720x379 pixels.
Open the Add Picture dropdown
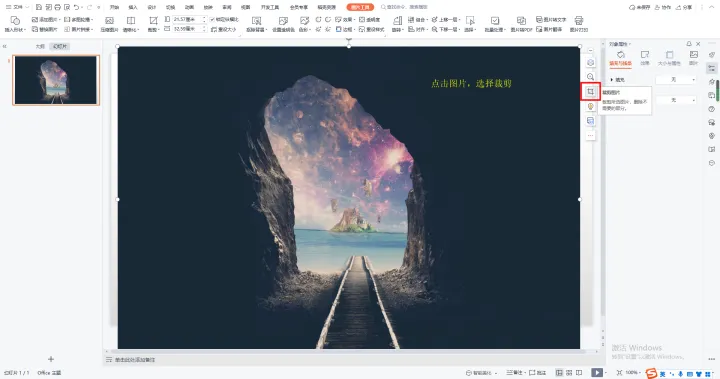(46, 20)
